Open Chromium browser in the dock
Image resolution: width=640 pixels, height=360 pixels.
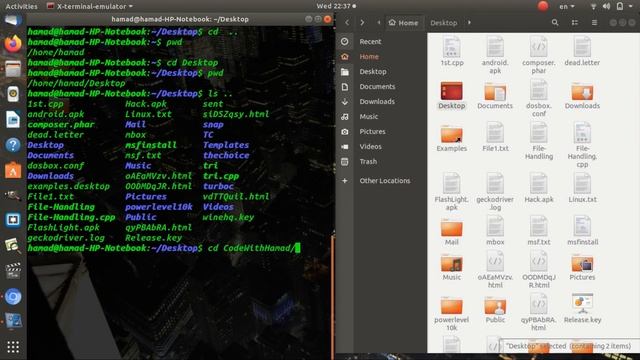click(13, 297)
